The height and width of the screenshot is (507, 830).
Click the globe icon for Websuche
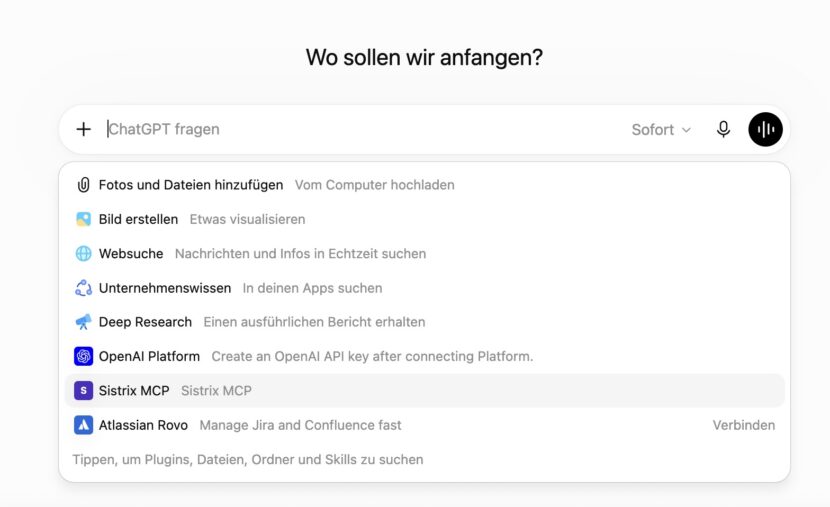[x=83, y=254]
